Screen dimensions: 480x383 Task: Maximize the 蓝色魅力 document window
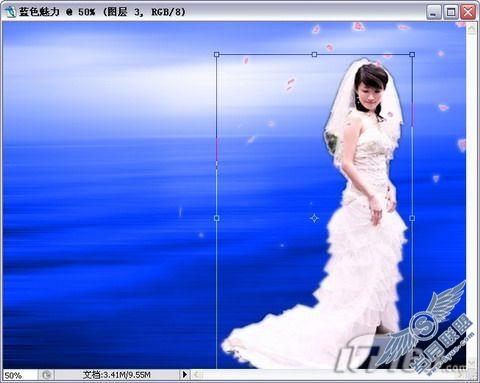point(451,13)
